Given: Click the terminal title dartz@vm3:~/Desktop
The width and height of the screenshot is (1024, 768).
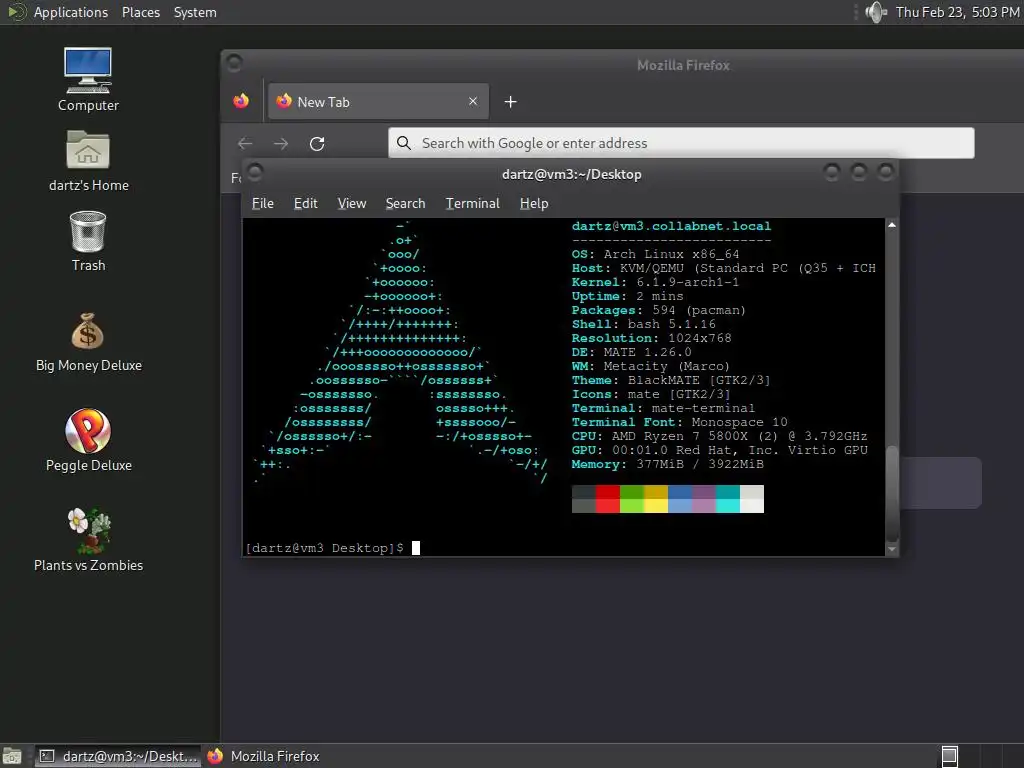Looking at the screenshot, I should tap(571, 174).
